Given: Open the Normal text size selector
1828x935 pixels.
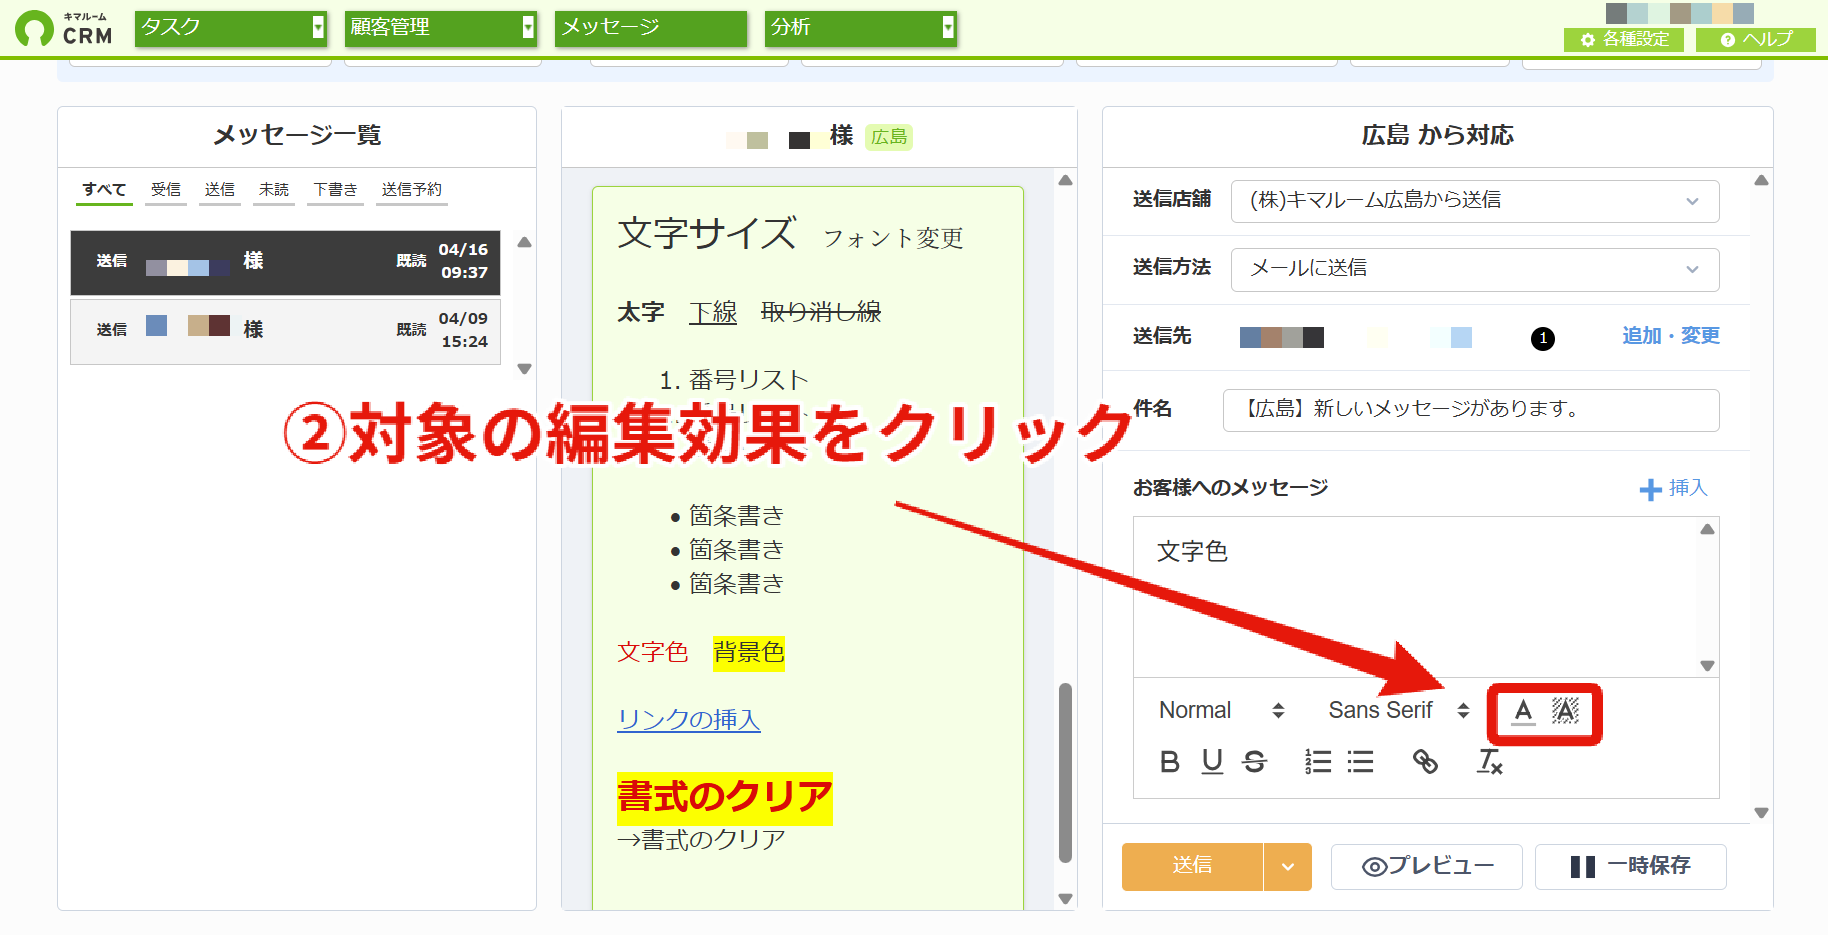Looking at the screenshot, I should pos(1222,711).
